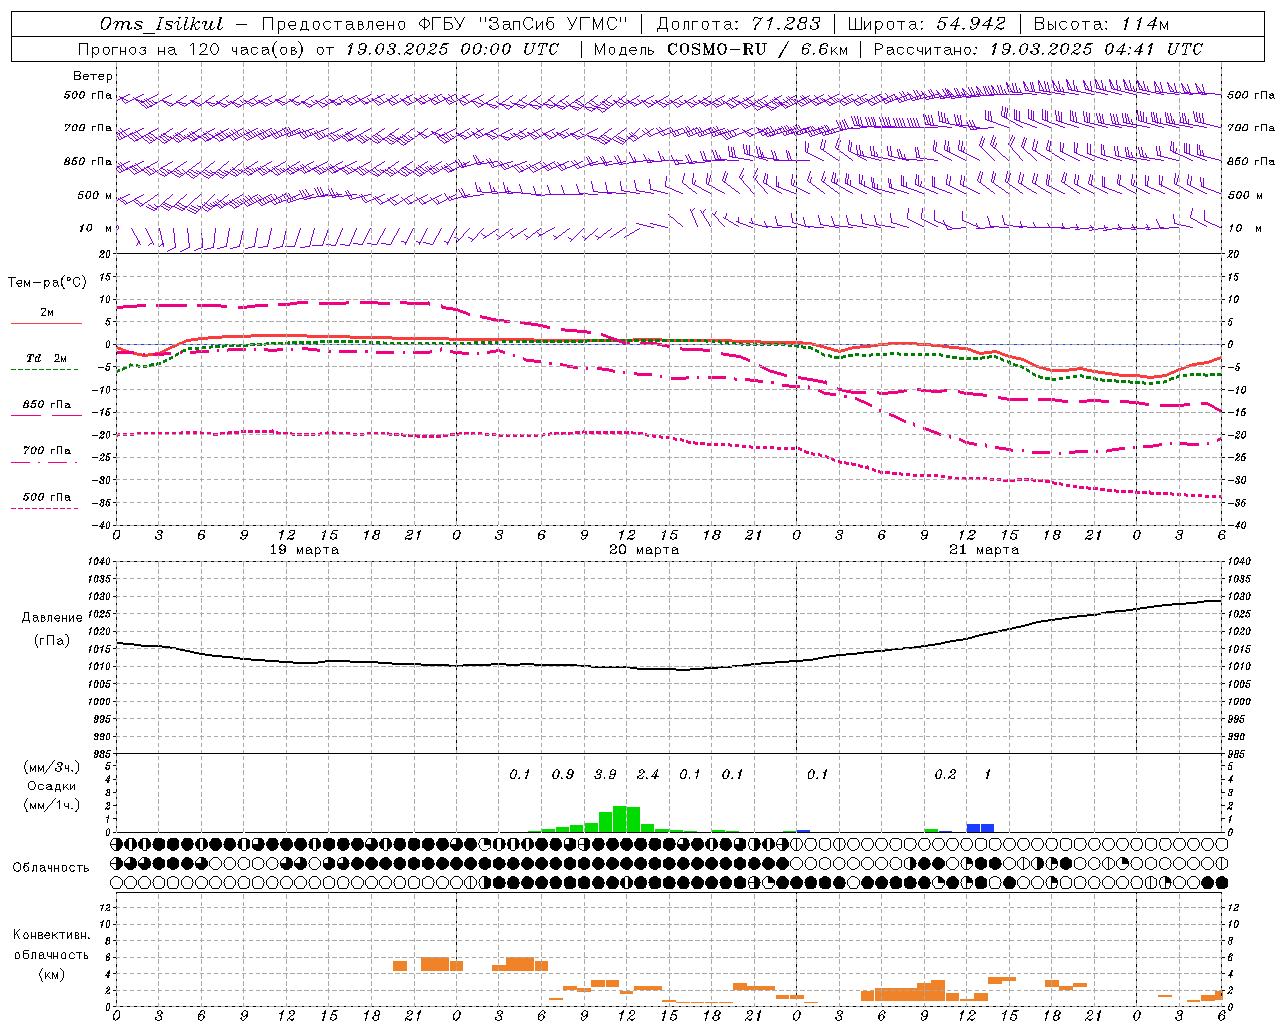Click the 'Облачность' cloud cover label
Viewport: 1280px width, 1024px height.
point(51,868)
